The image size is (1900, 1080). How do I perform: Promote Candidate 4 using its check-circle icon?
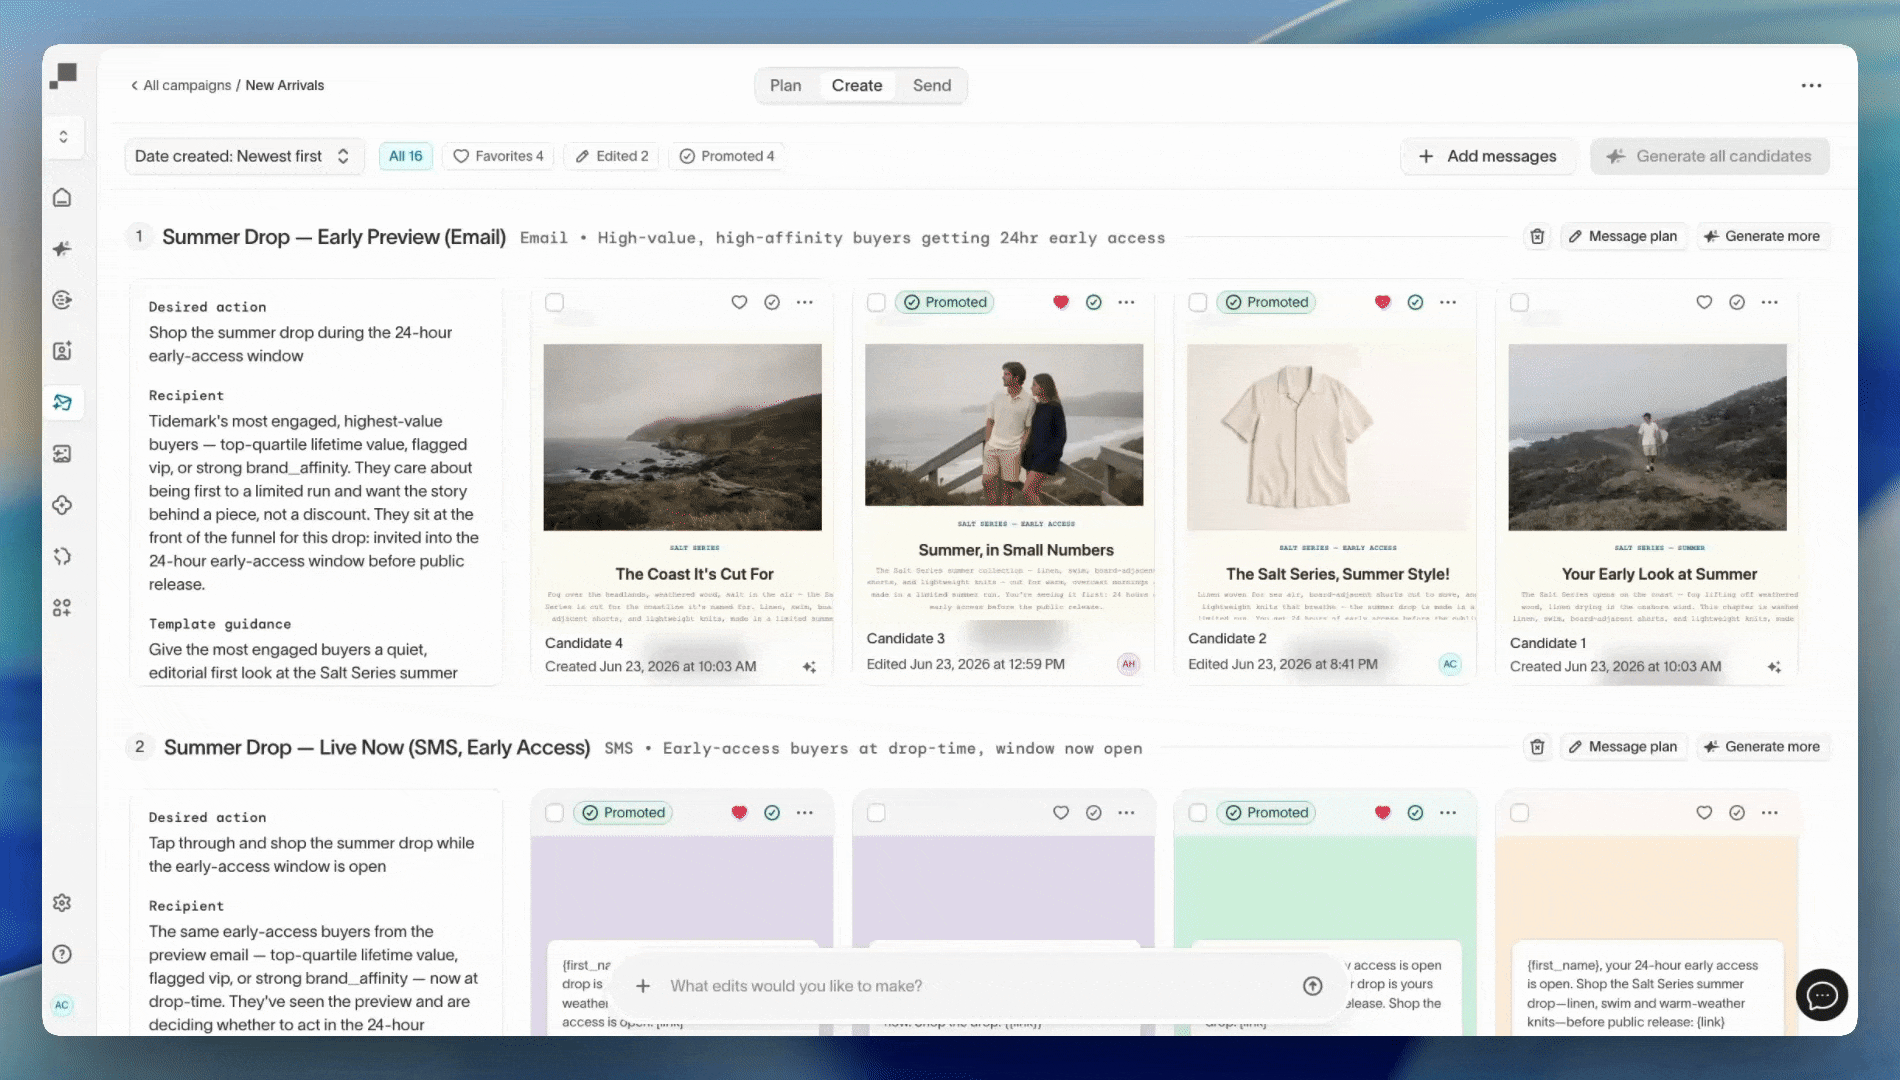pyautogui.click(x=772, y=302)
